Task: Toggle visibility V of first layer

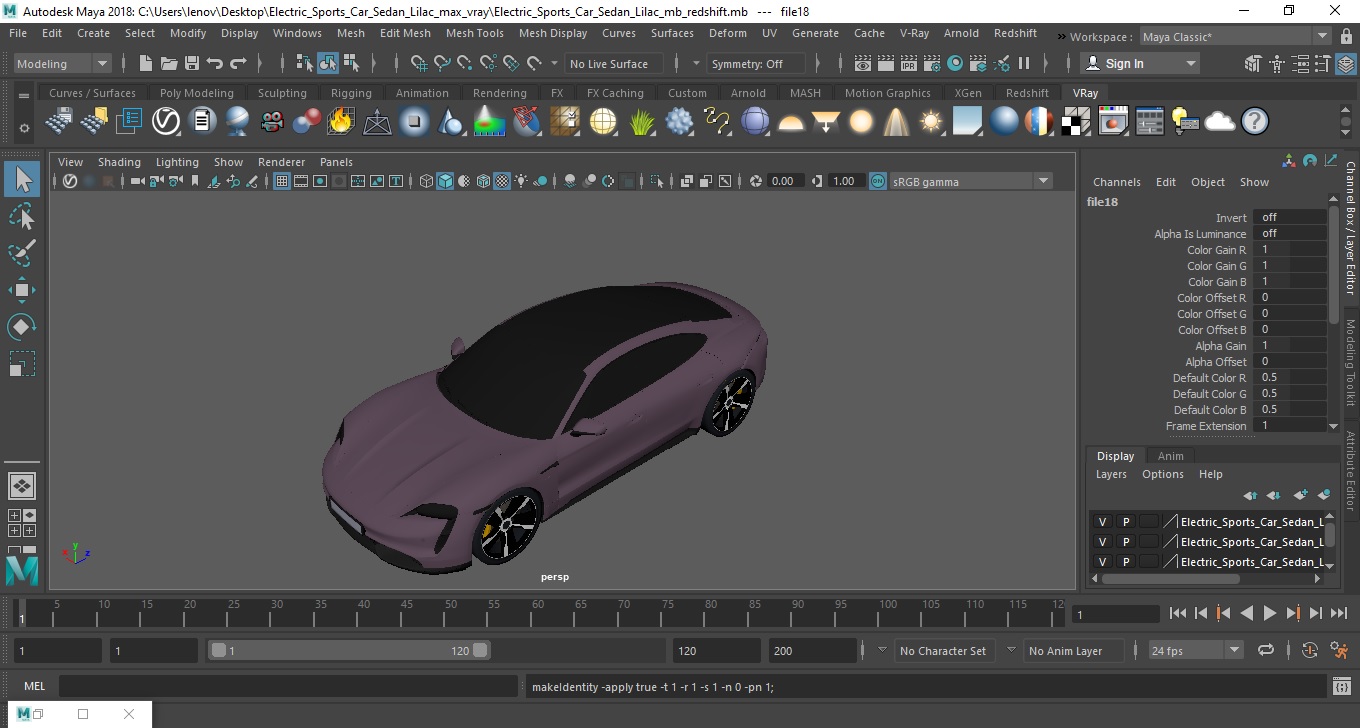Action: [x=1103, y=521]
